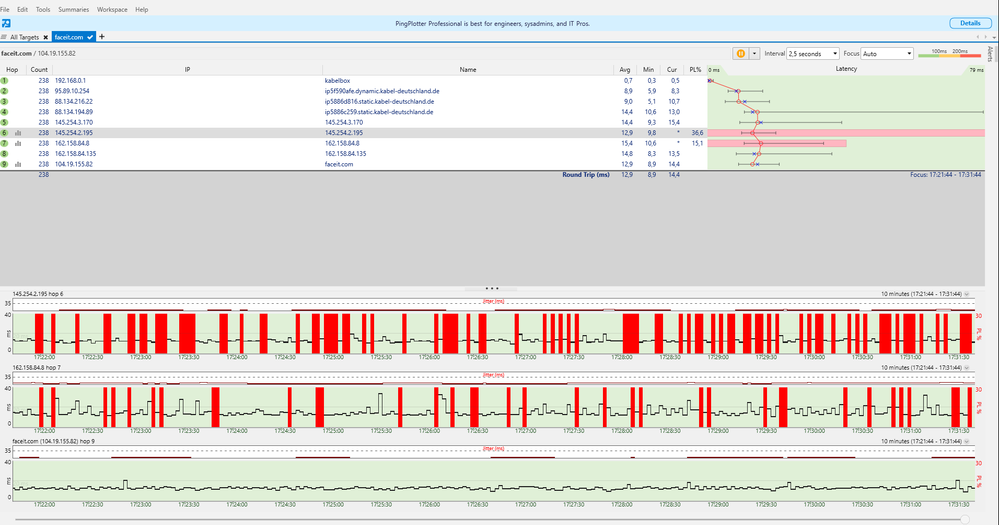Viewport: 999px width, 525px height.
Task: Pause the trace with the orange button
Action: (741, 53)
